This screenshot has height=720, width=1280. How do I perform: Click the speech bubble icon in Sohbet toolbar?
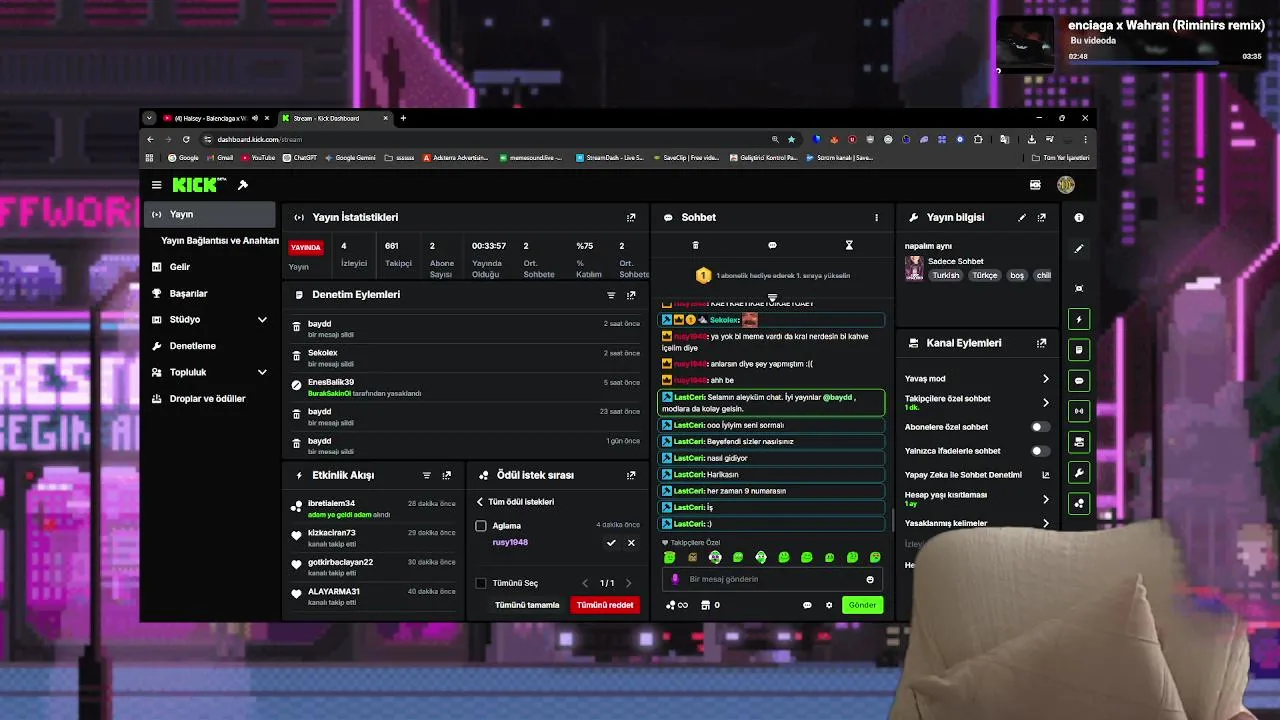[772, 245]
